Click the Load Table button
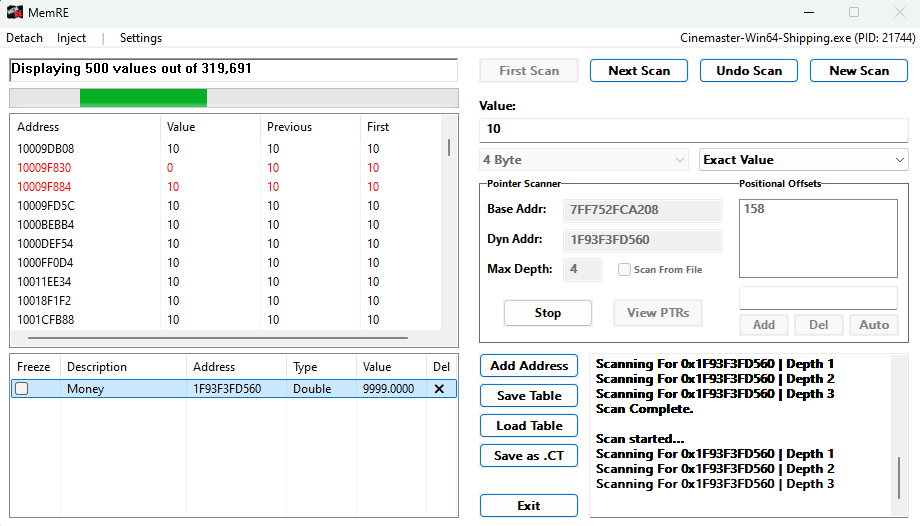The width and height of the screenshot is (920, 526). coord(529,426)
